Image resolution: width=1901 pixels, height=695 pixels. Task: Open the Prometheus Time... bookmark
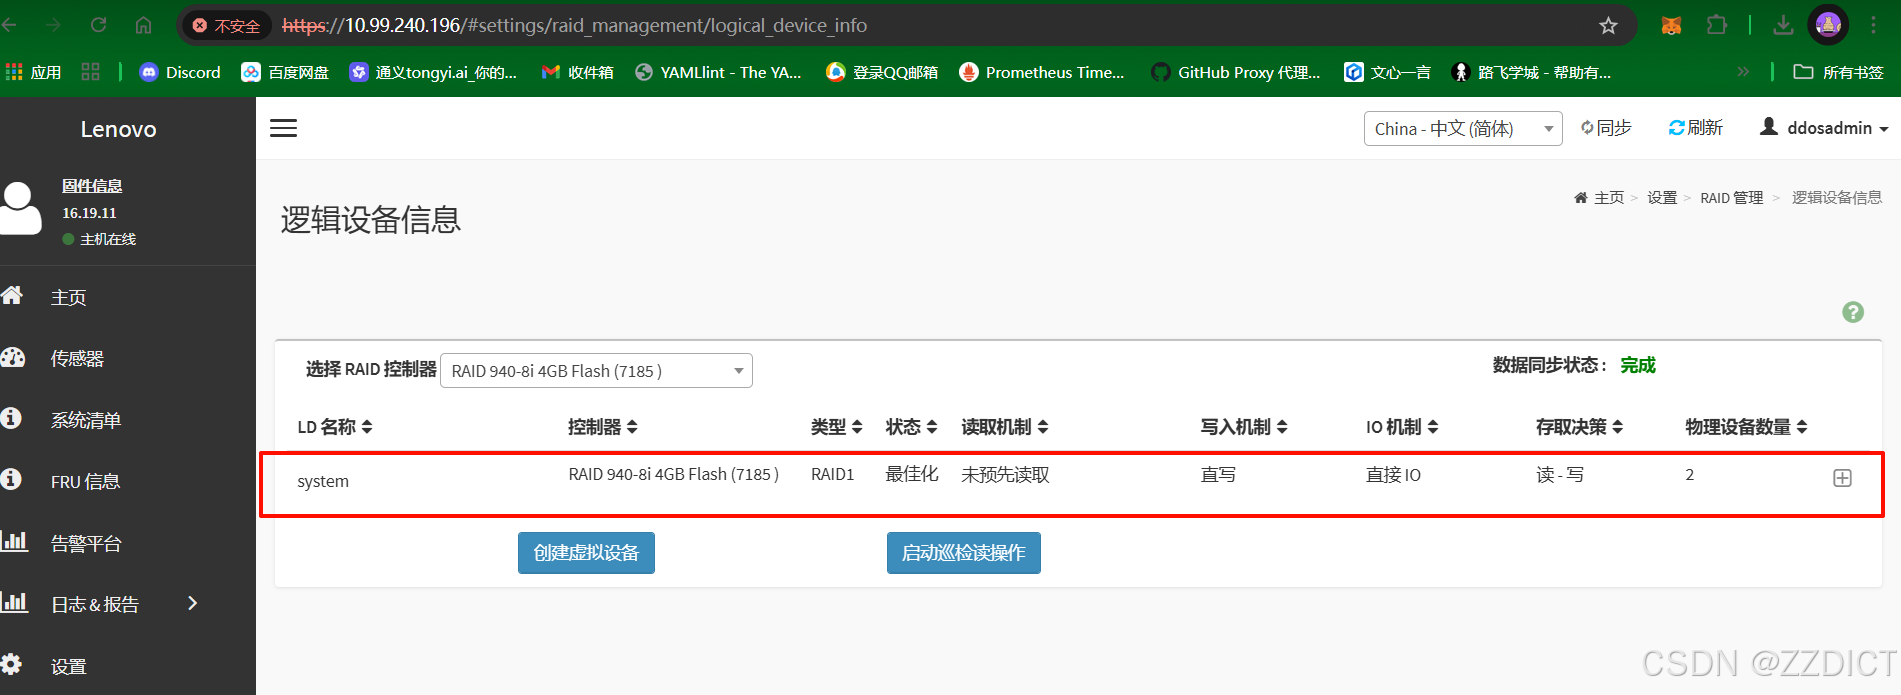1042,72
